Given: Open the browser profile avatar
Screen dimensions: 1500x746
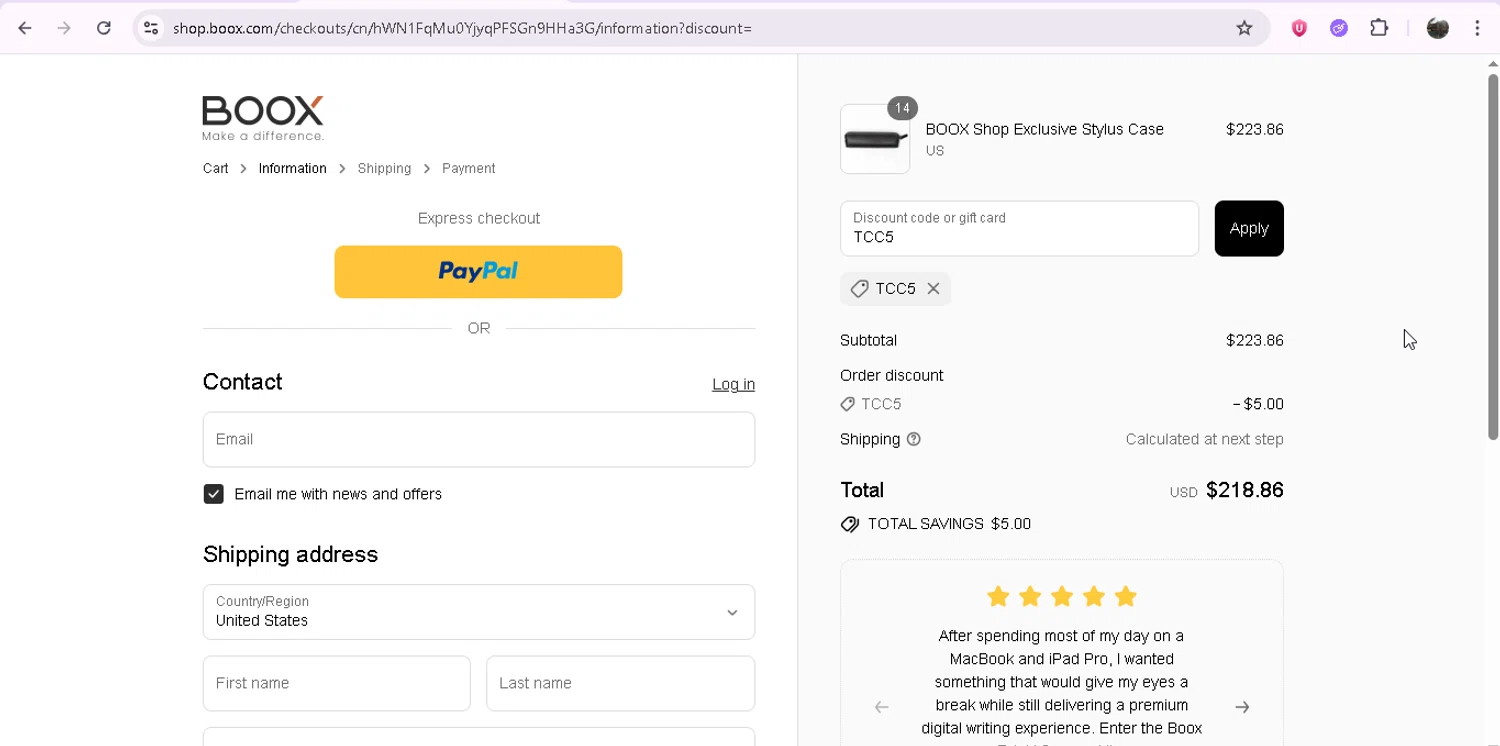Looking at the screenshot, I should [1438, 28].
